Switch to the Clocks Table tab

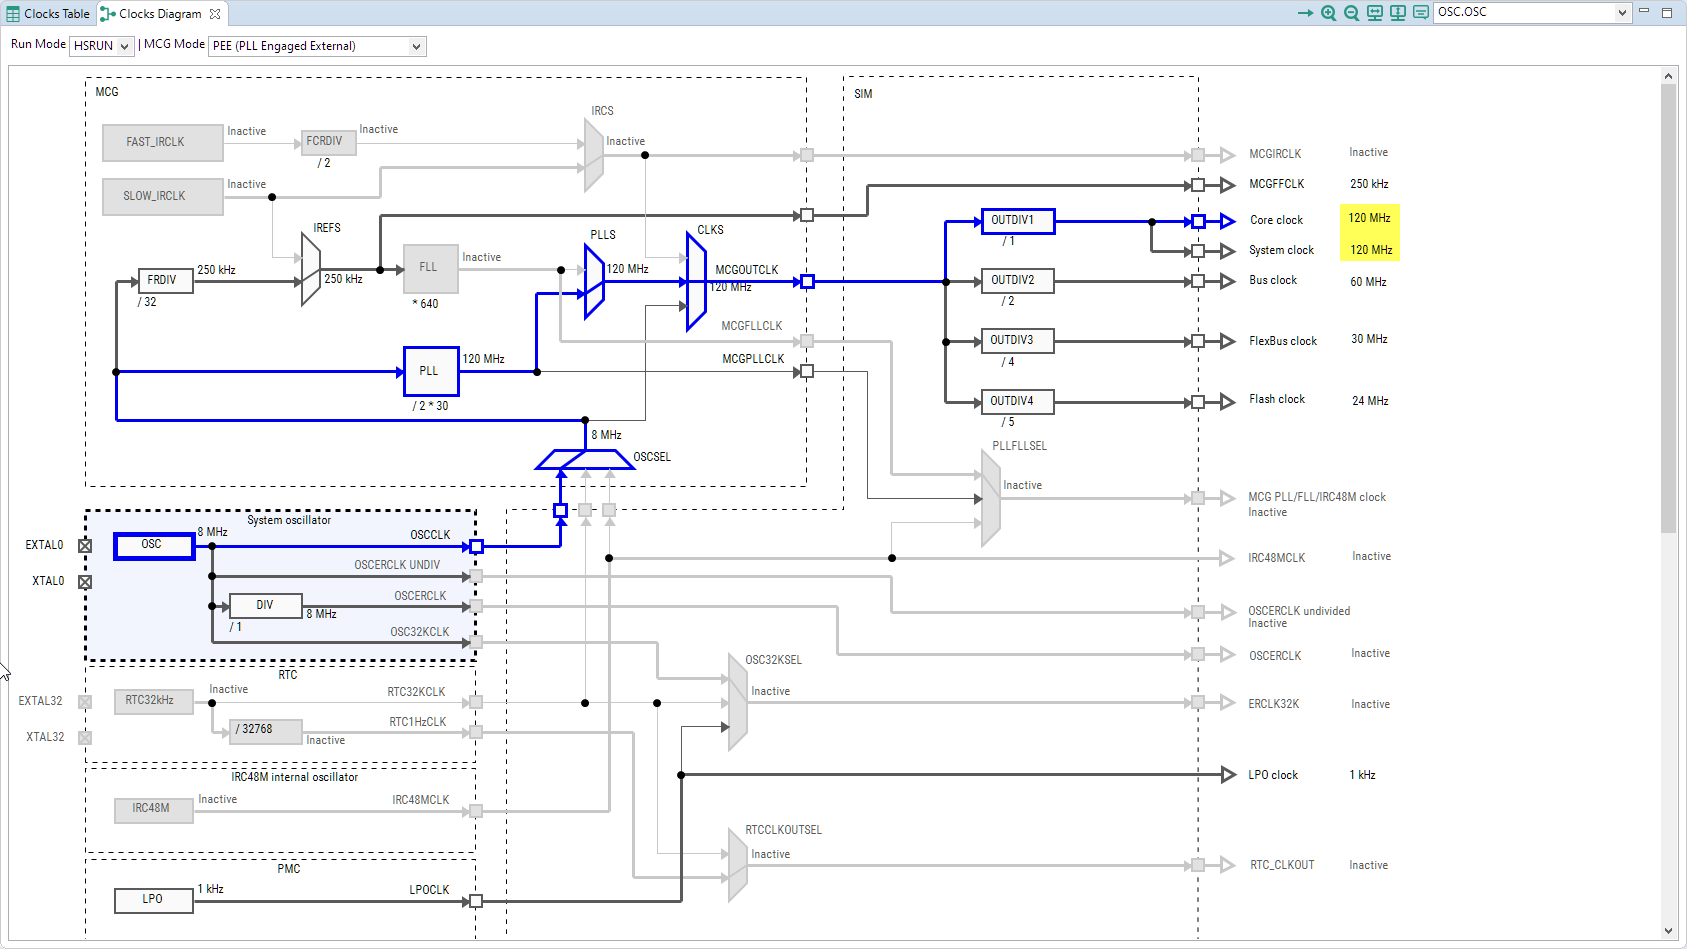(x=48, y=14)
